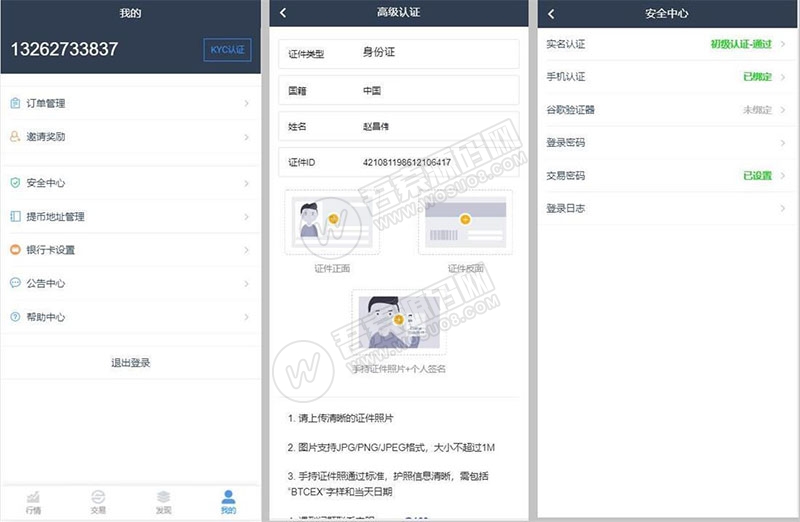Click the 银行卡设置 card icon
This screenshot has width=800, height=522.
(x=15, y=250)
